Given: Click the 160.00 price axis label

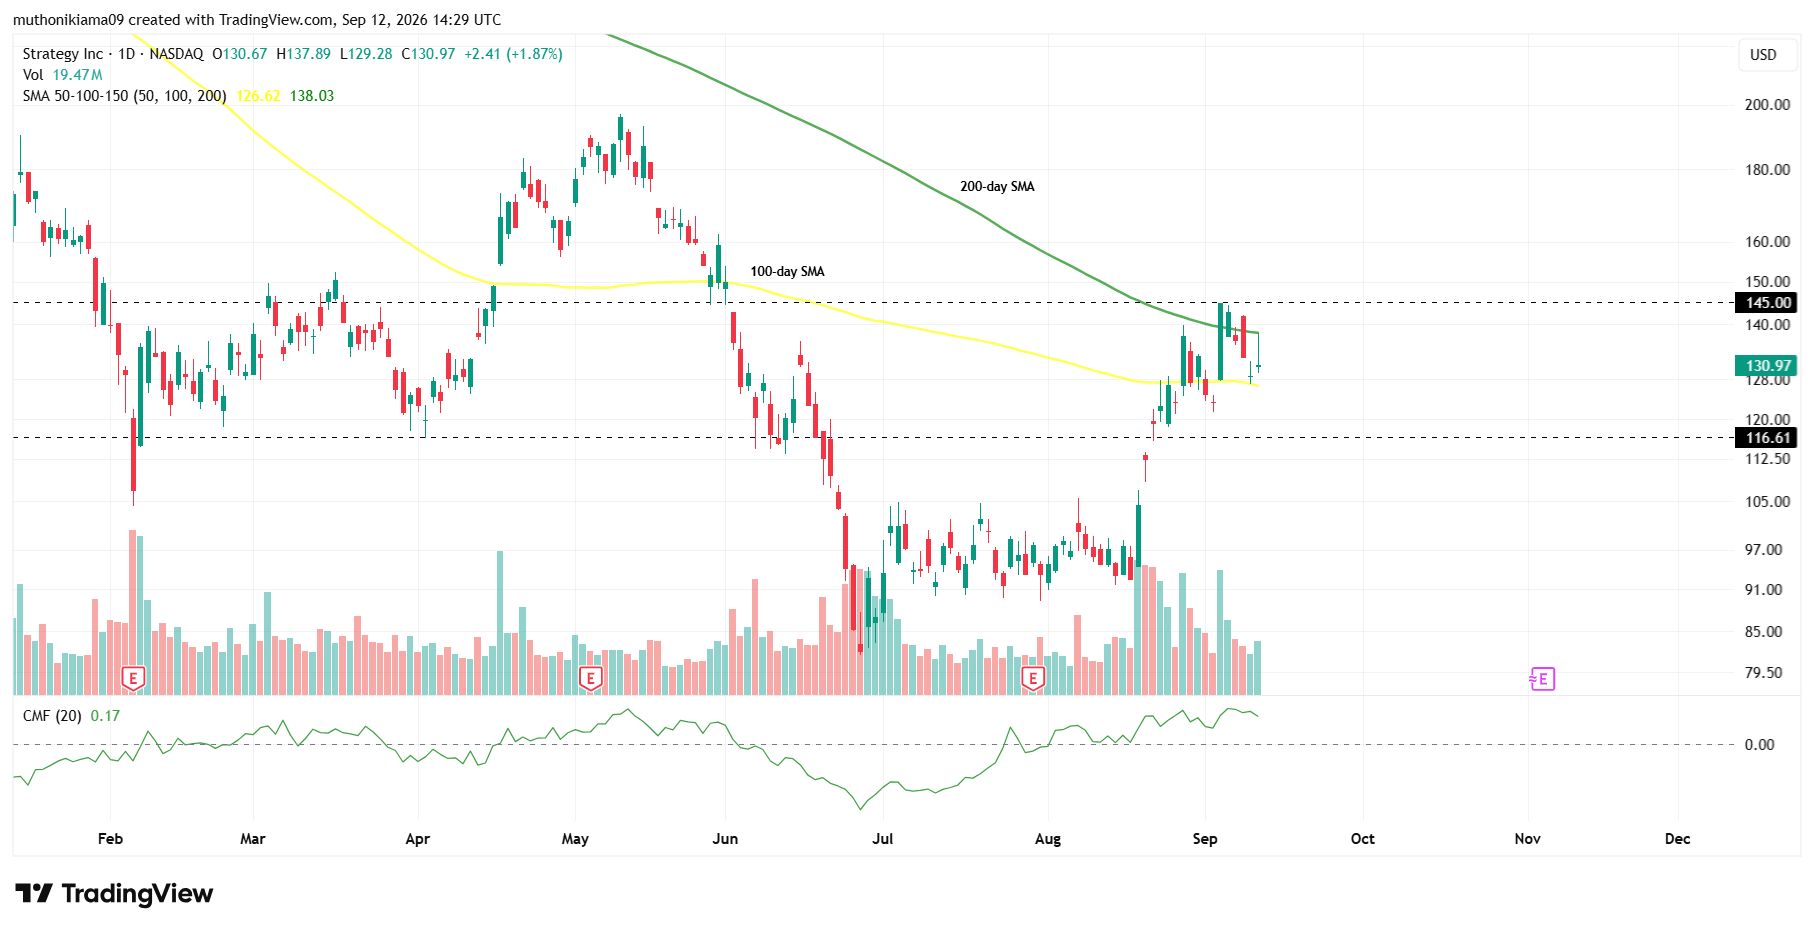Looking at the screenshot, I should tap(1767, 242).
